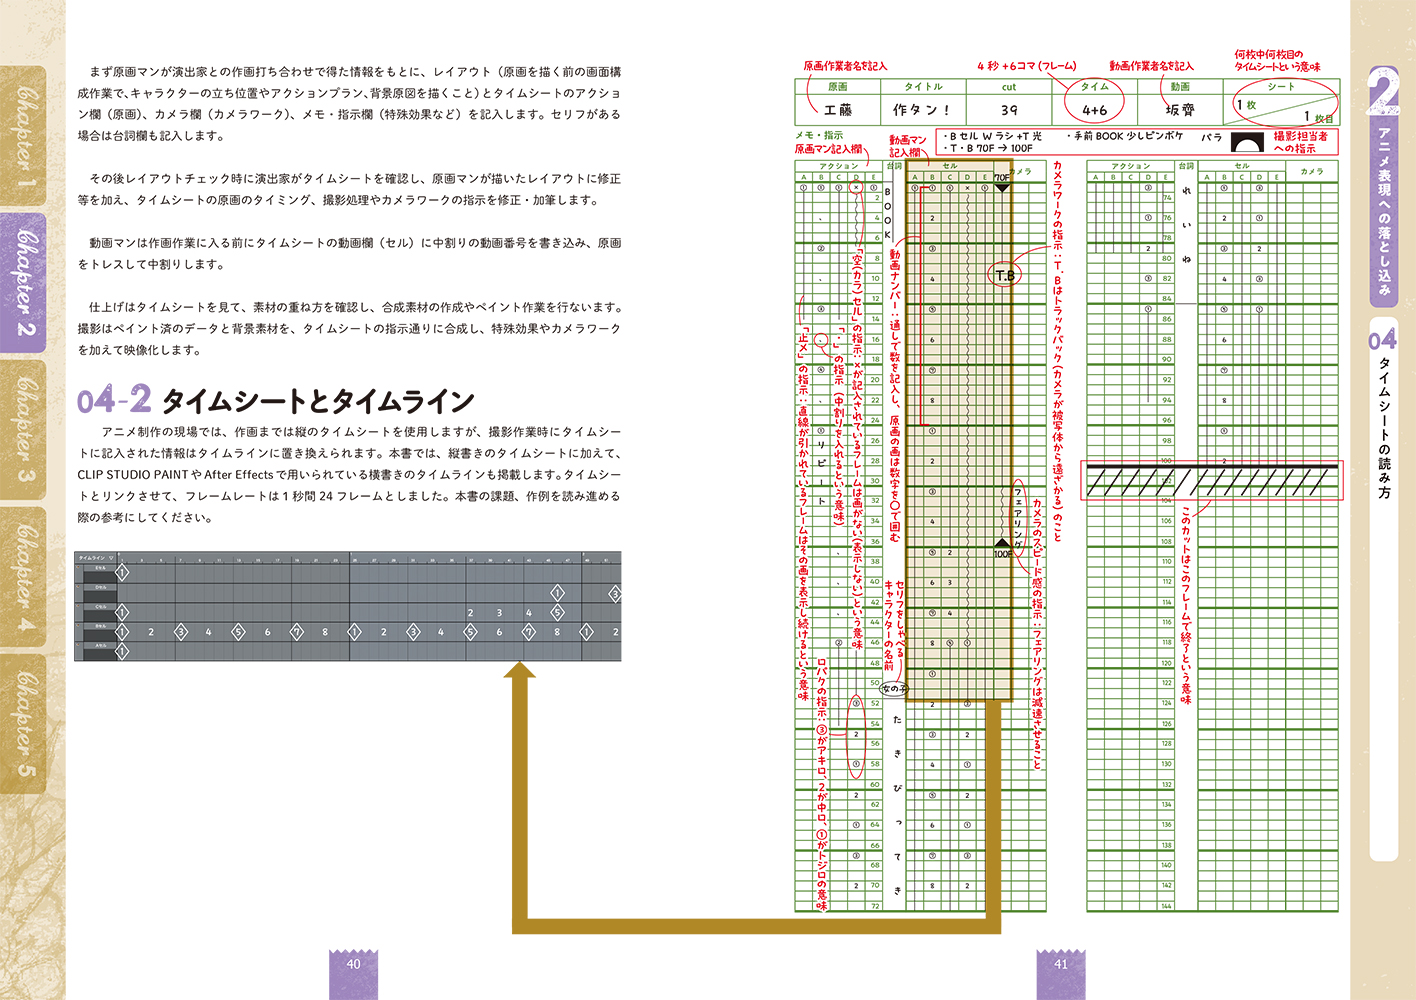Screen dimensions: 1416x1000
Task: Click the circled 女の子 character label
Action: tap(893, 688)
